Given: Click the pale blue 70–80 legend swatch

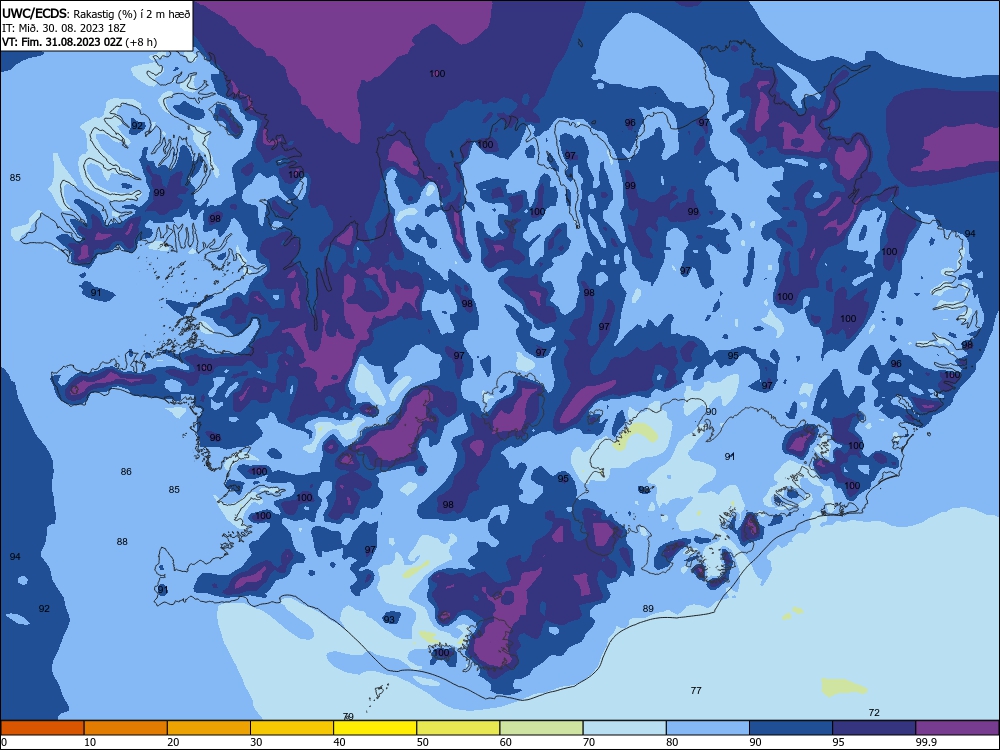Looking at the screenshot, I should tap(625, 728).
